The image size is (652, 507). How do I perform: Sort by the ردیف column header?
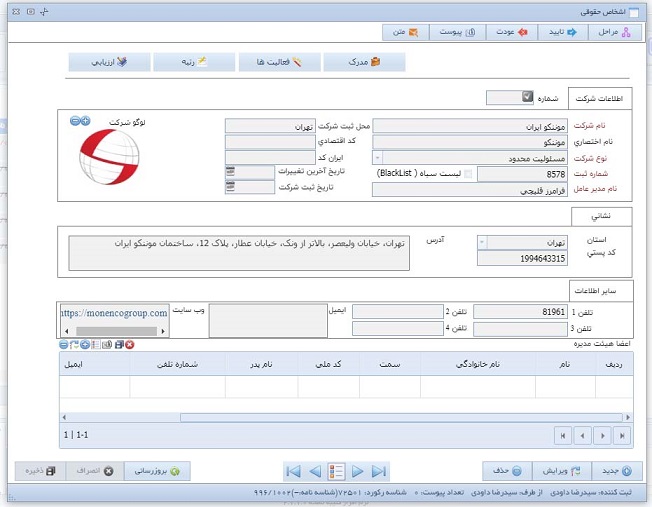click(614, 364)
